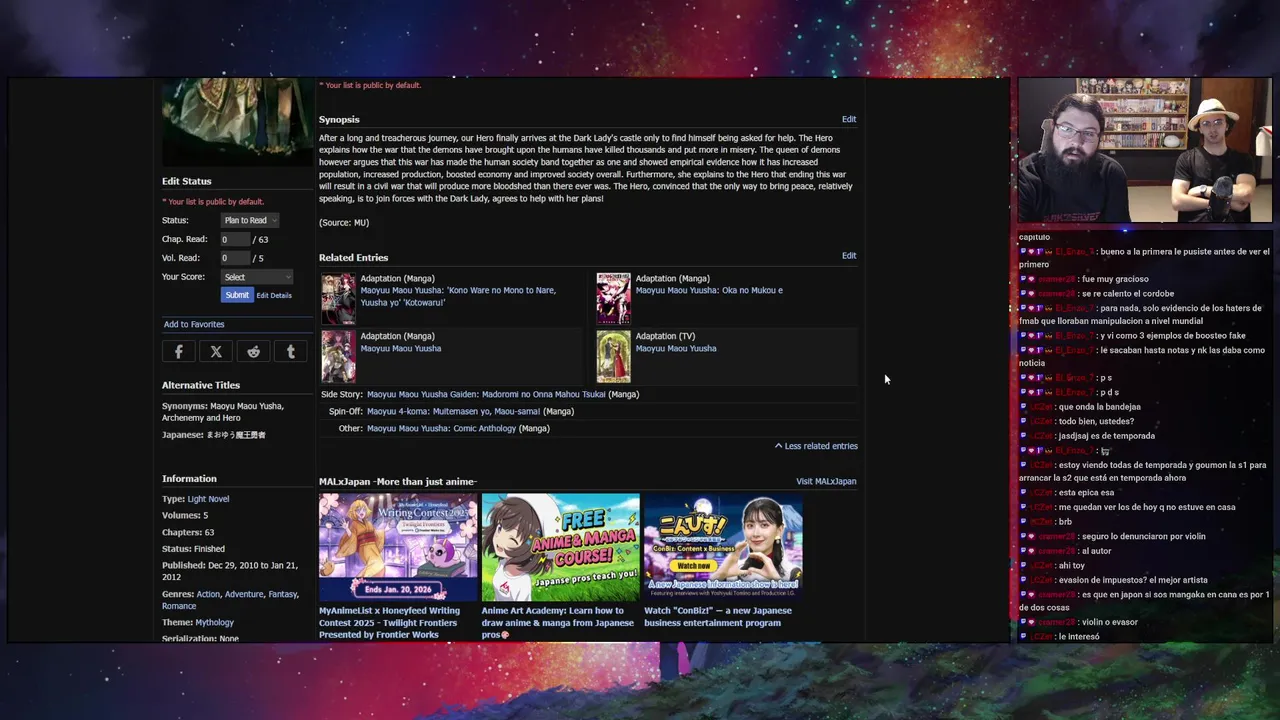
Task: Click chat message 'todo bien, ustedes?'
Action: pyautogui.click(x=1096, y=421)
